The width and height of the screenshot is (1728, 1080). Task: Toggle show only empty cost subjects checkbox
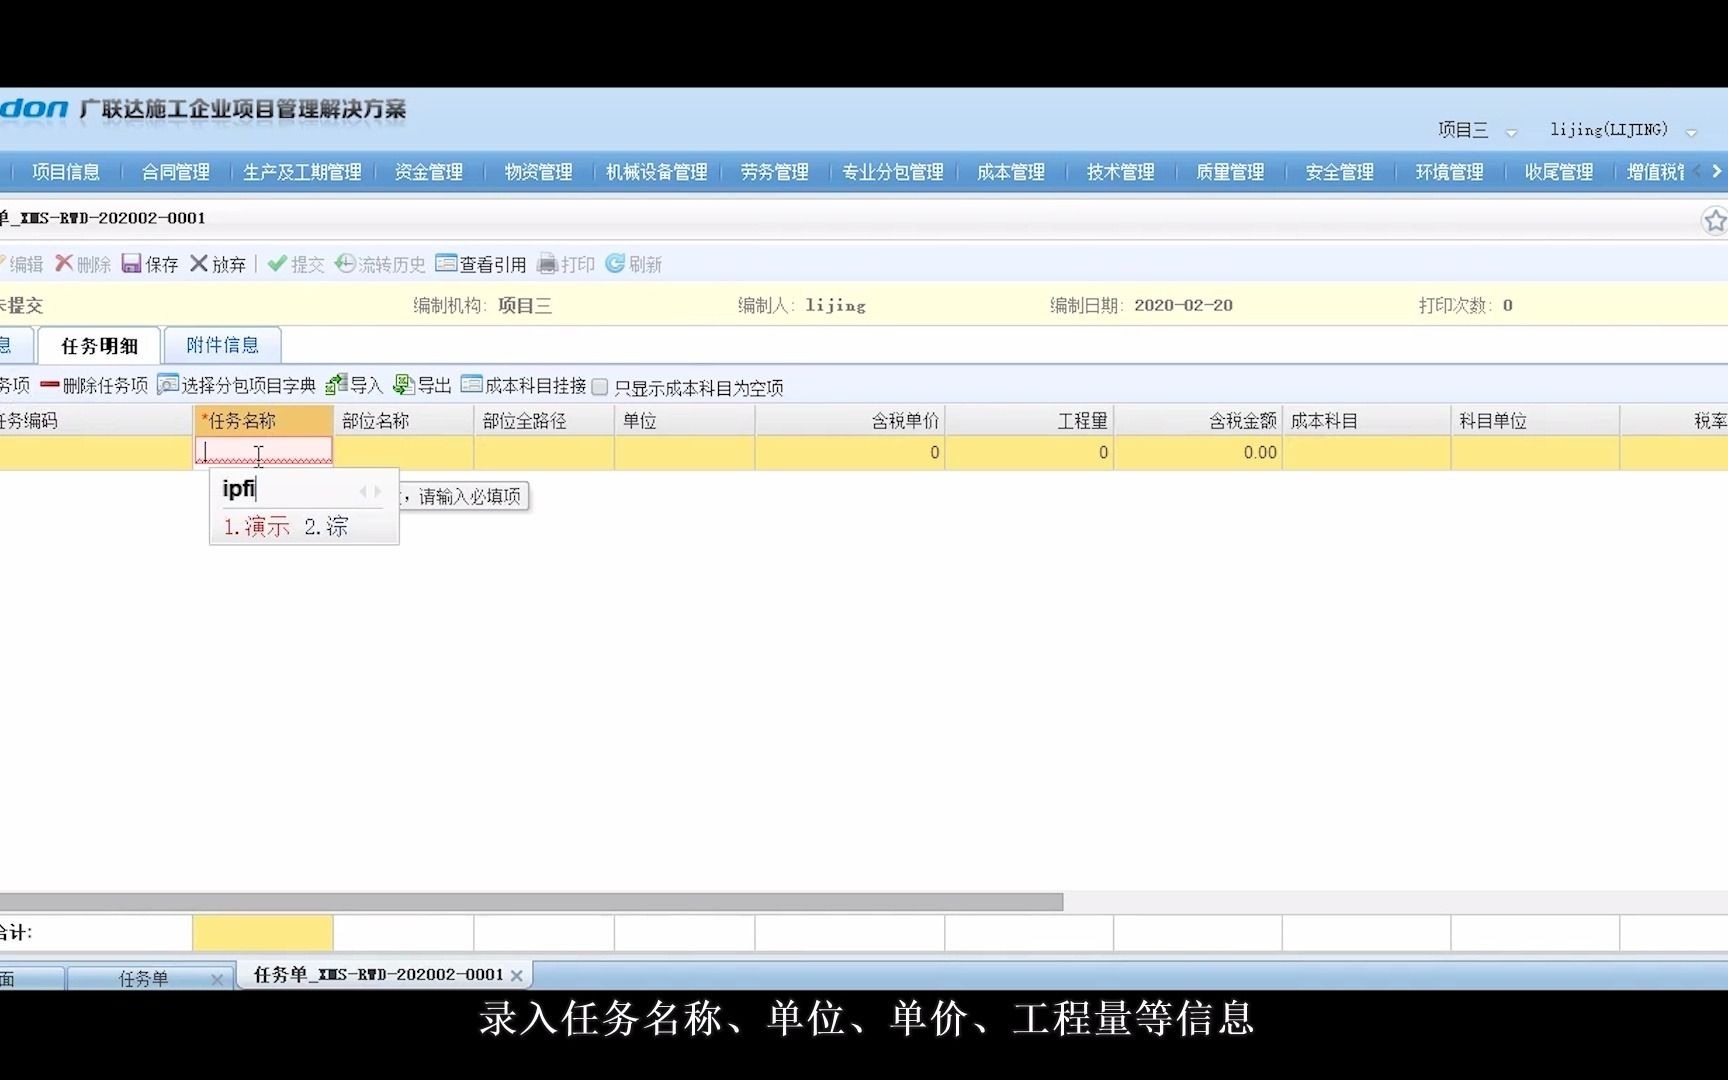pyautogui.click(x=600, y=387)
